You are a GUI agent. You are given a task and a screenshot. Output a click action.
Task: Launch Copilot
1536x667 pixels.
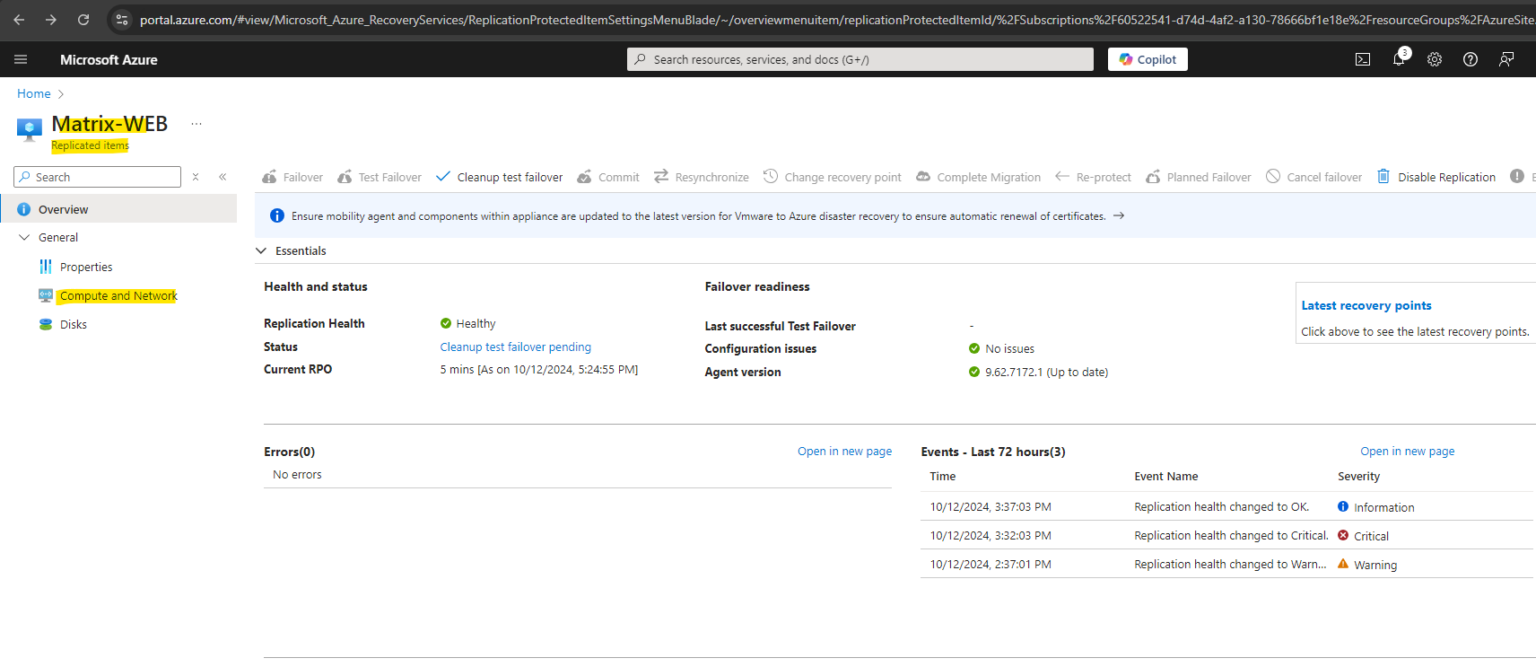click(x=1147, y=59)
